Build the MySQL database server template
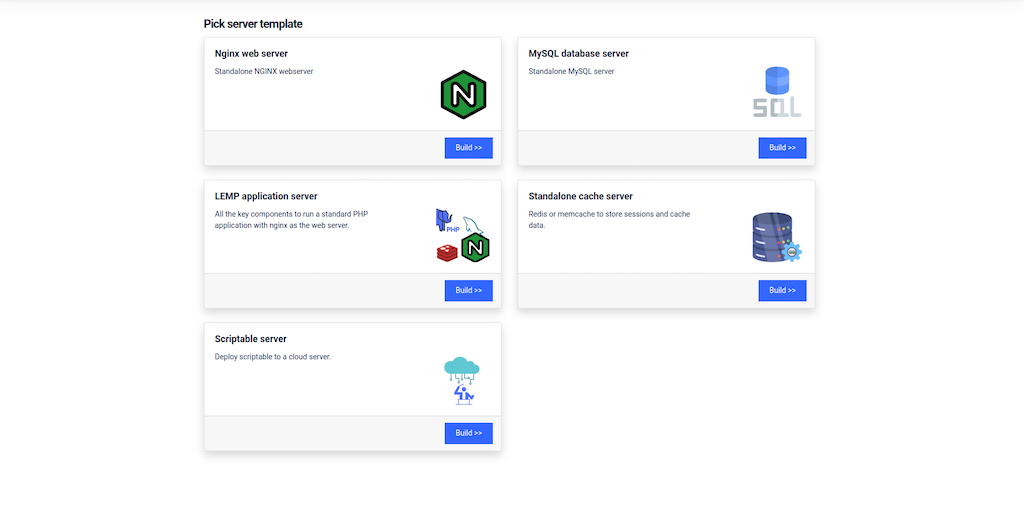 click(x=782, y=148)
